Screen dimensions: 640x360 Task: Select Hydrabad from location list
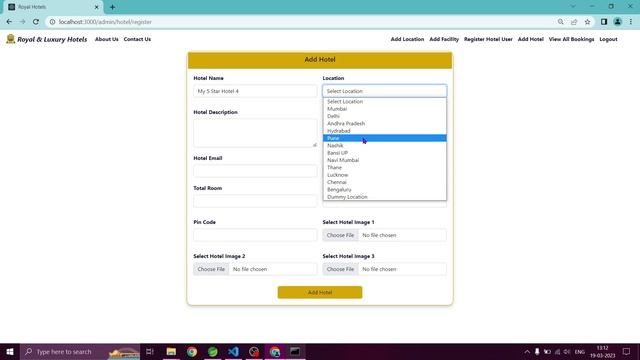pyautogui.click(x=384, y=131)
